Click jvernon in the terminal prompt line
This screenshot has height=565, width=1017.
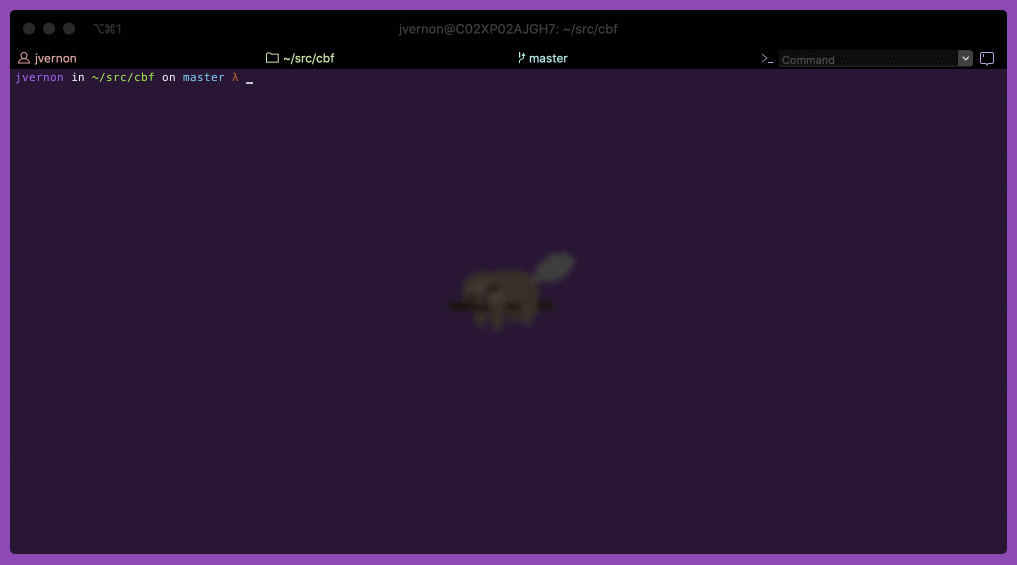point(40,77)
